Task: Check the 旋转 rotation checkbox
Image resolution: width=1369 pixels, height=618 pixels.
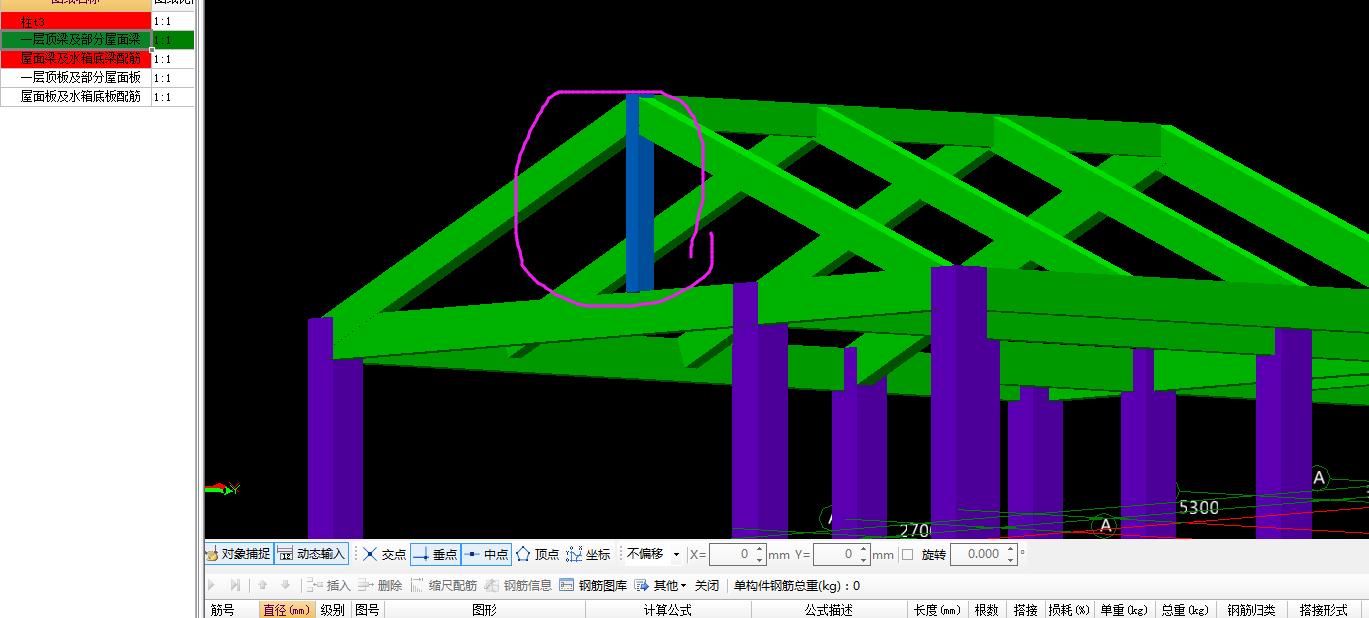Action: (x=907, y=554)
